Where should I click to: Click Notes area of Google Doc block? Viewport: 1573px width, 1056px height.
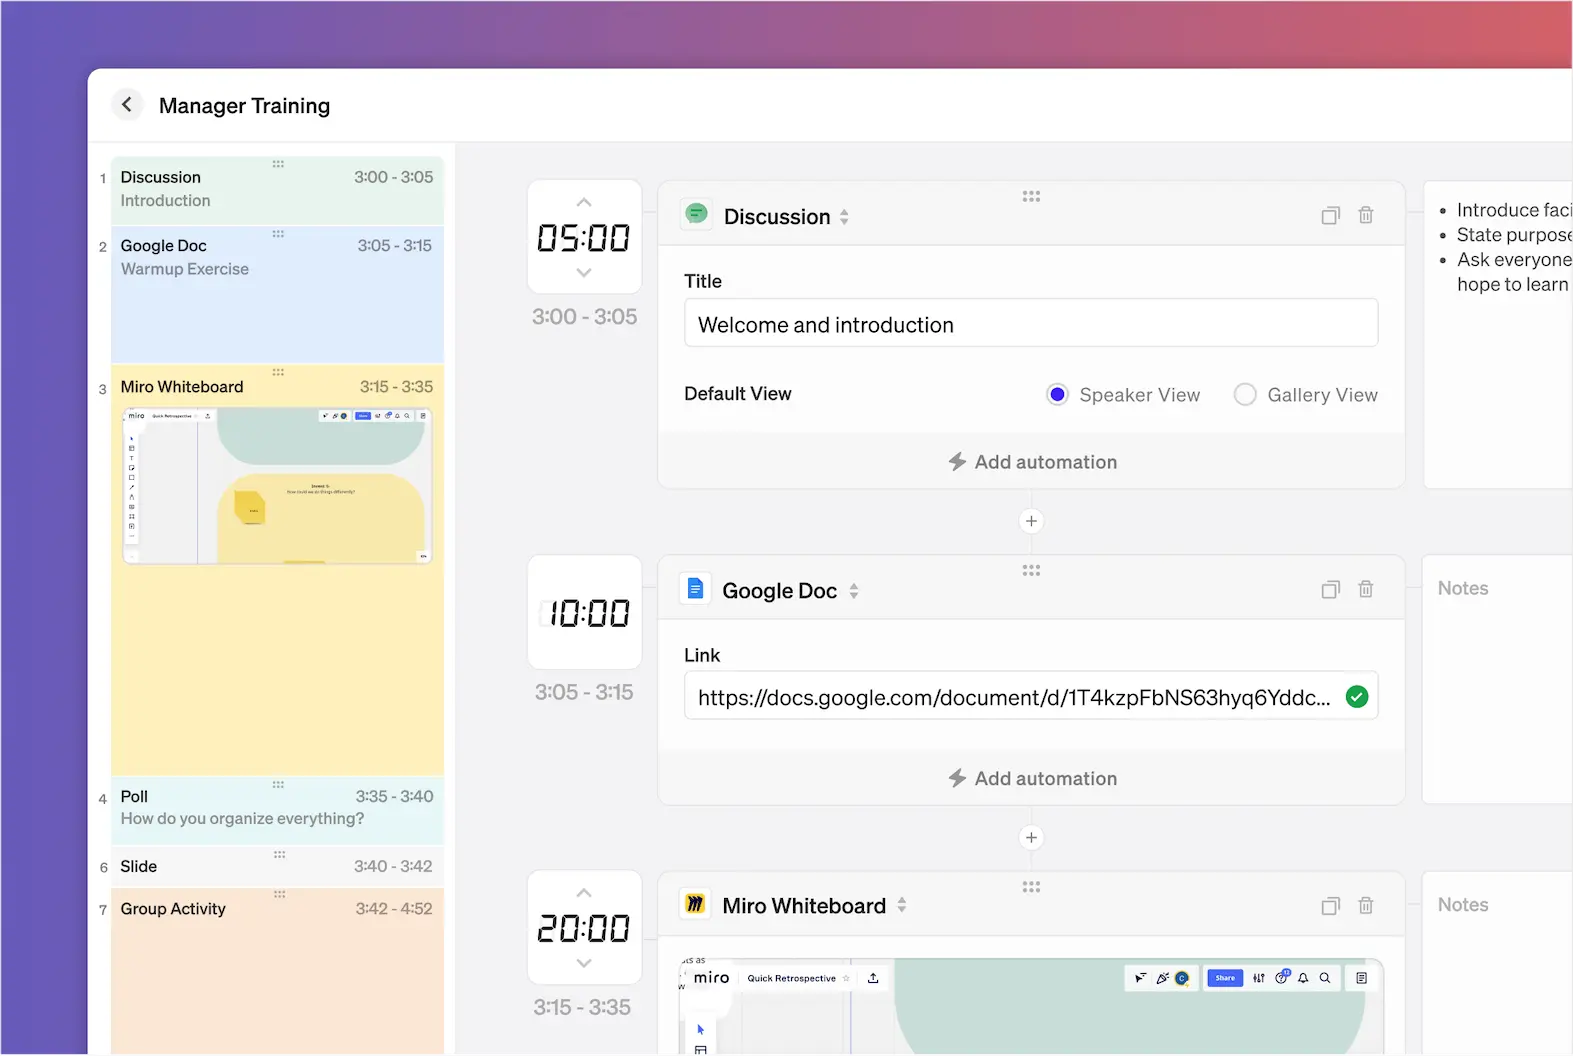1497,679
